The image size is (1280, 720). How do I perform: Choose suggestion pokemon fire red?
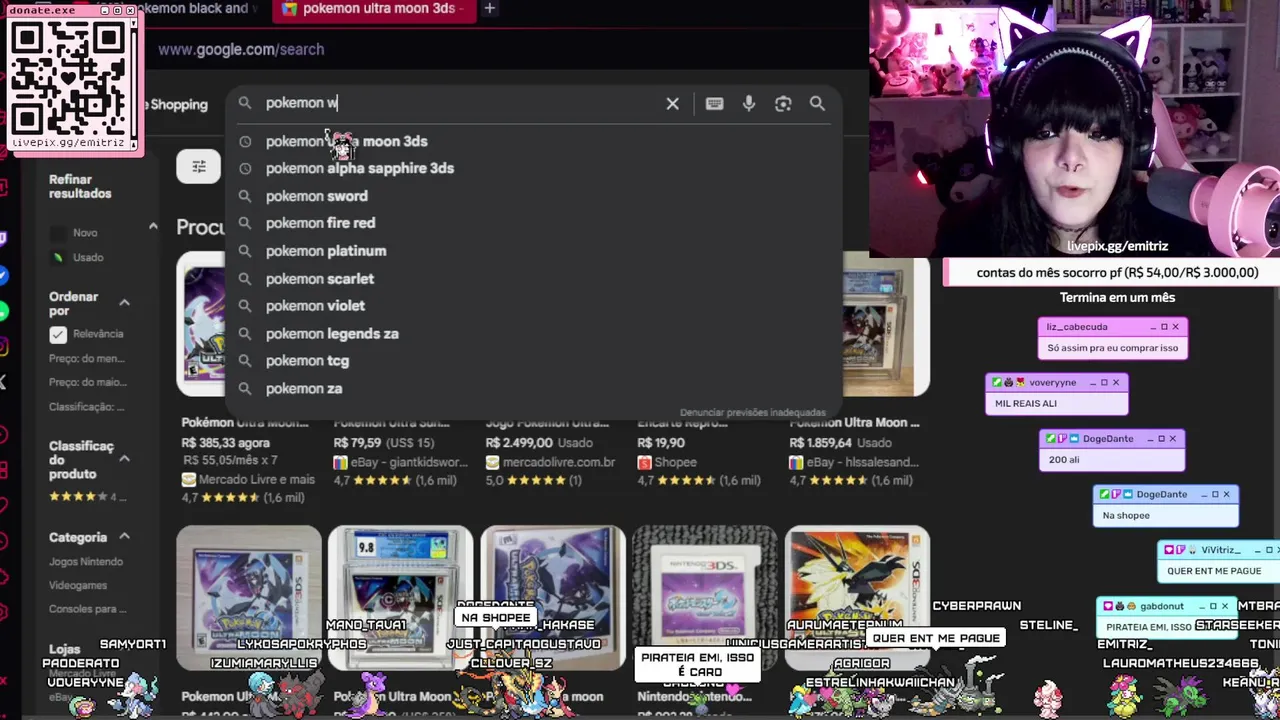point(320,223)
